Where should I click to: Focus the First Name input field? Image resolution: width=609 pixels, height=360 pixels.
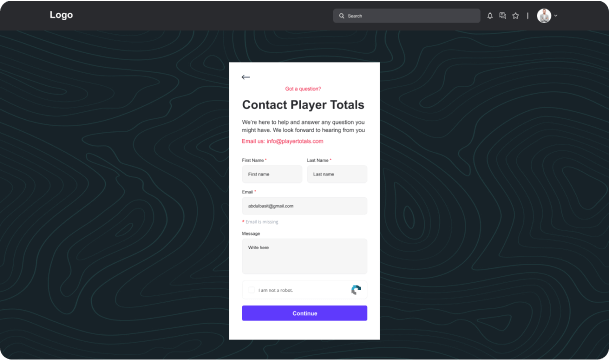point(272,174)
